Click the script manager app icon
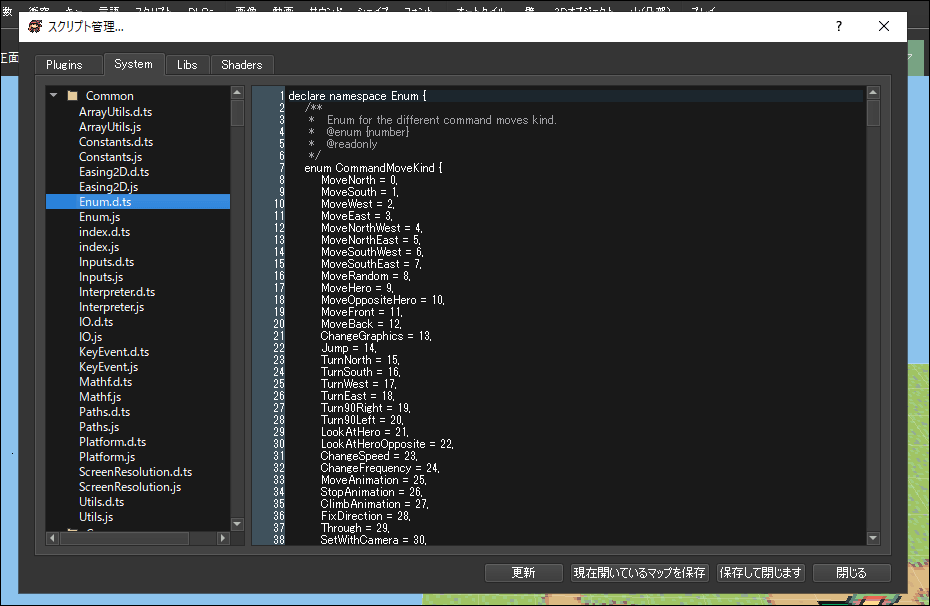The image size is (930, 606). point(35,27)
